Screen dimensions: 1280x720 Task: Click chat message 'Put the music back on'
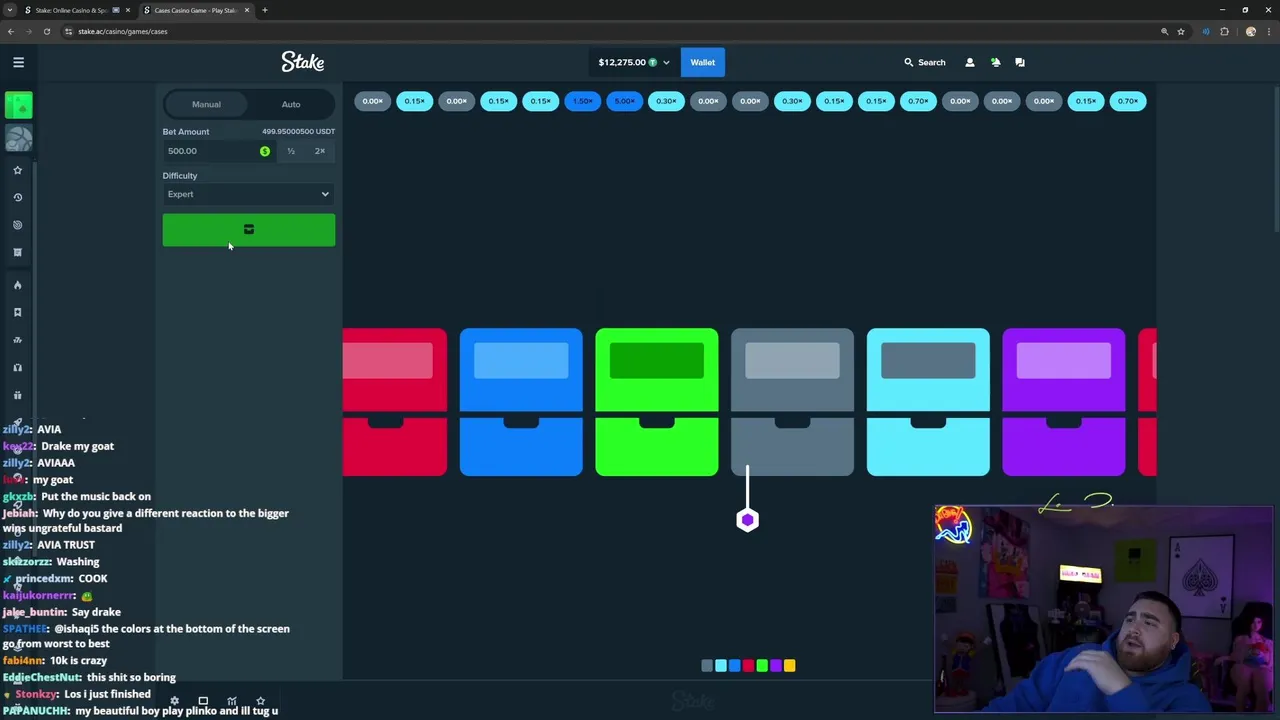point(96,496)
